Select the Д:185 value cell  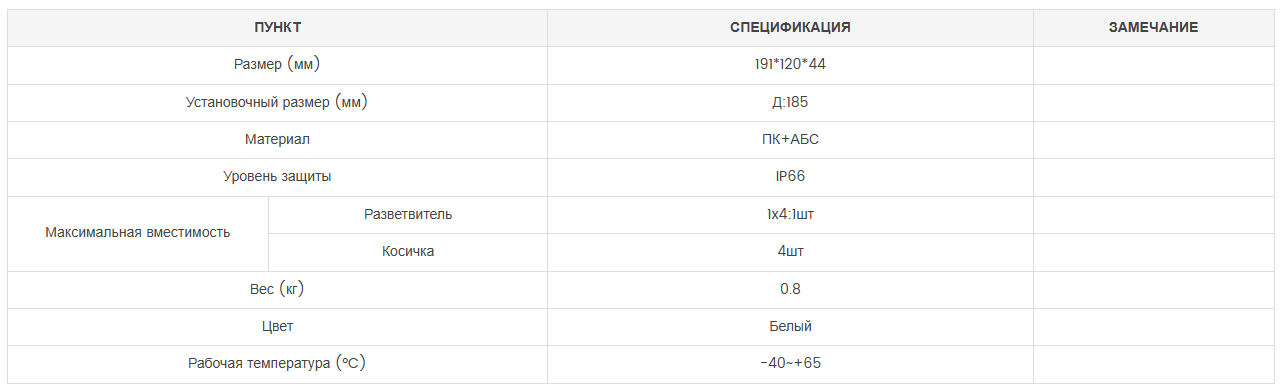(790, 102)
